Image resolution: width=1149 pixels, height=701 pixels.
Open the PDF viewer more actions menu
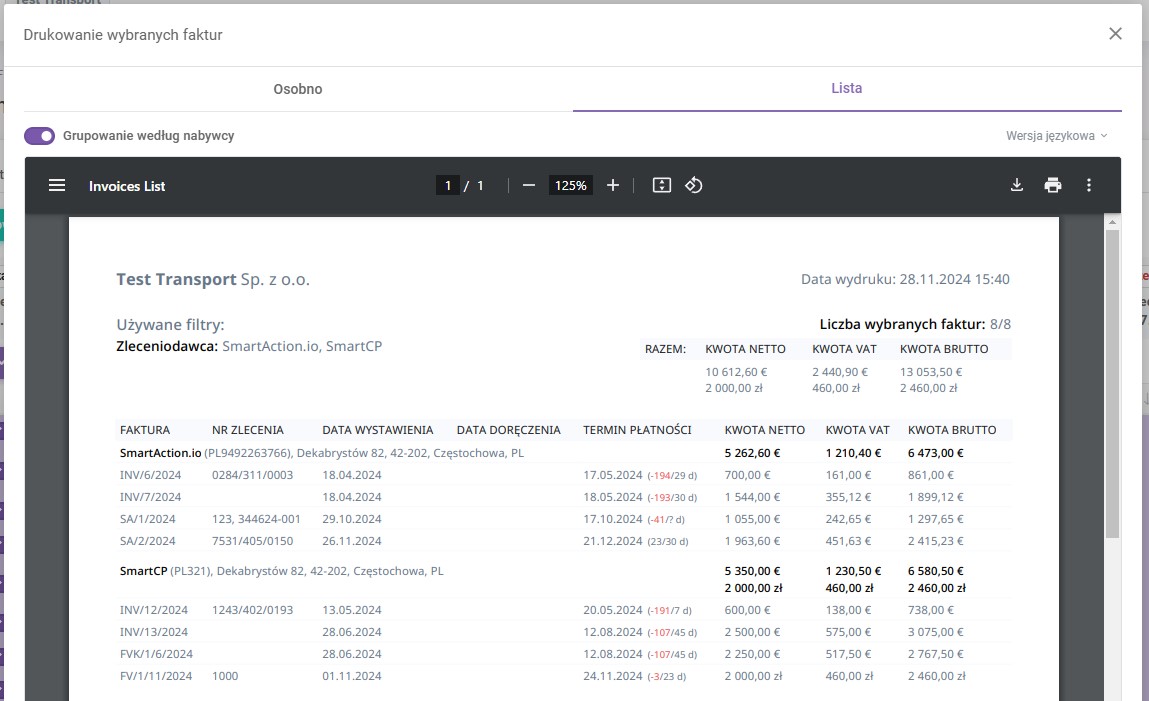[1089, 185]
